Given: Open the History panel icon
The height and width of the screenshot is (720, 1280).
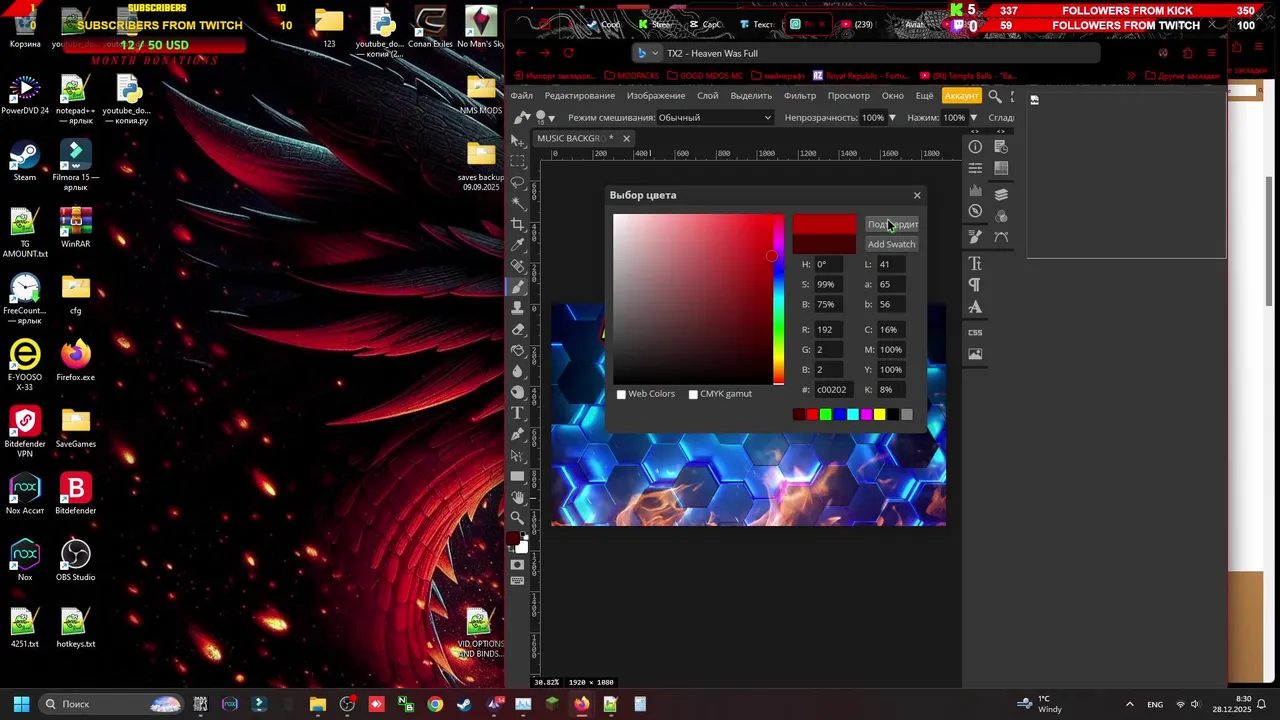Looking at the screenshot, I should click(x=1001, y=147).
